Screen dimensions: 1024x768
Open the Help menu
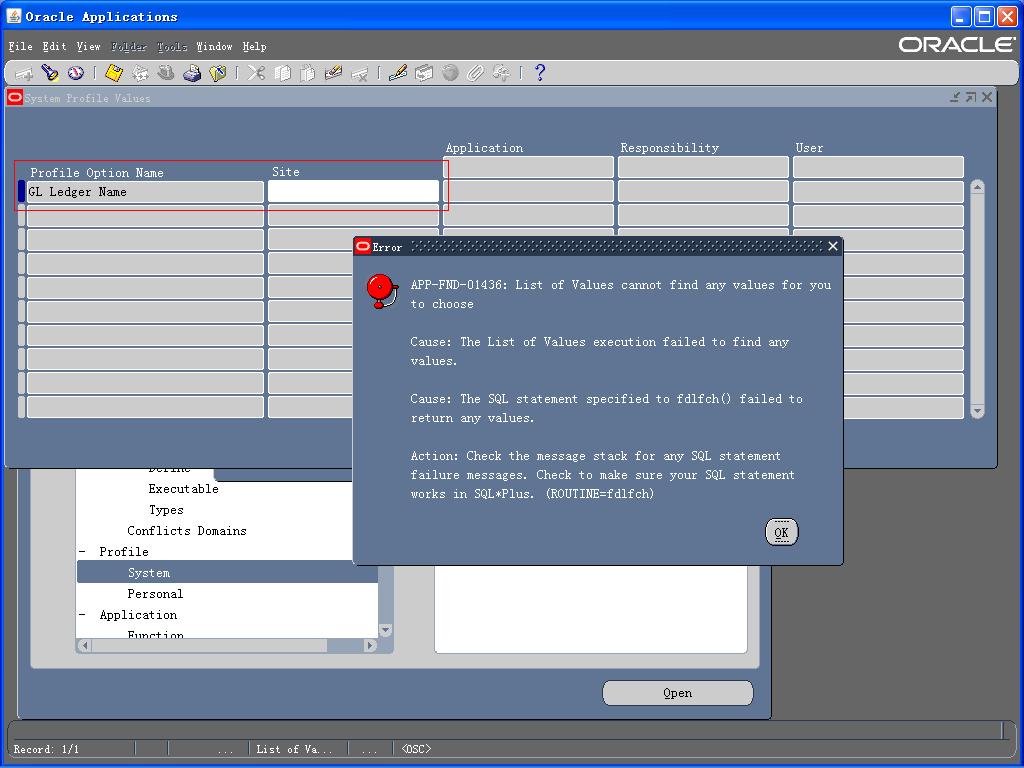point(255,46)
